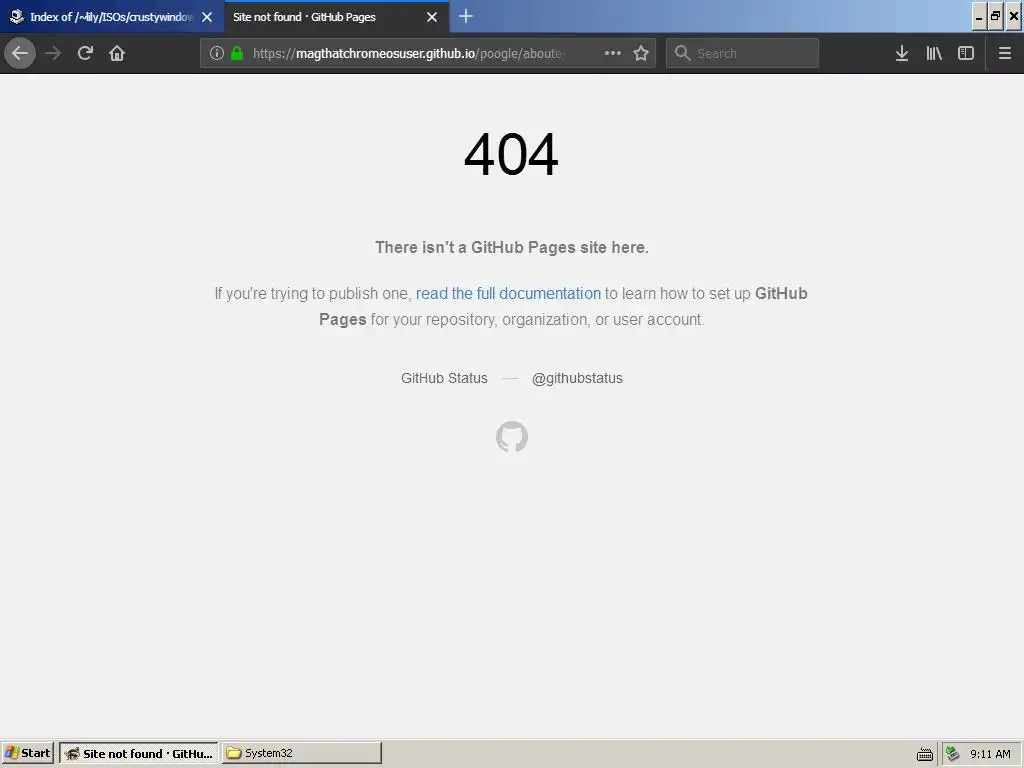Open the Downloads panel arrow icon

(x=902, y=53)
